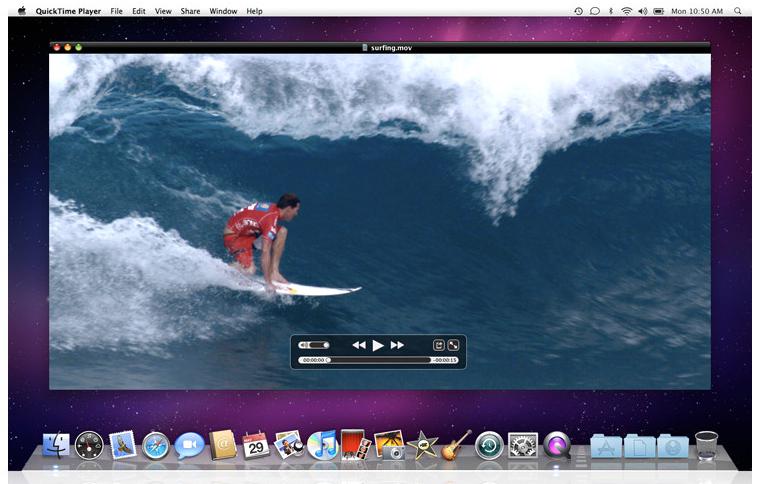761x484 pixels.
Task: Open the View menu
Action: pyautogui.click(x=163, y=11)
